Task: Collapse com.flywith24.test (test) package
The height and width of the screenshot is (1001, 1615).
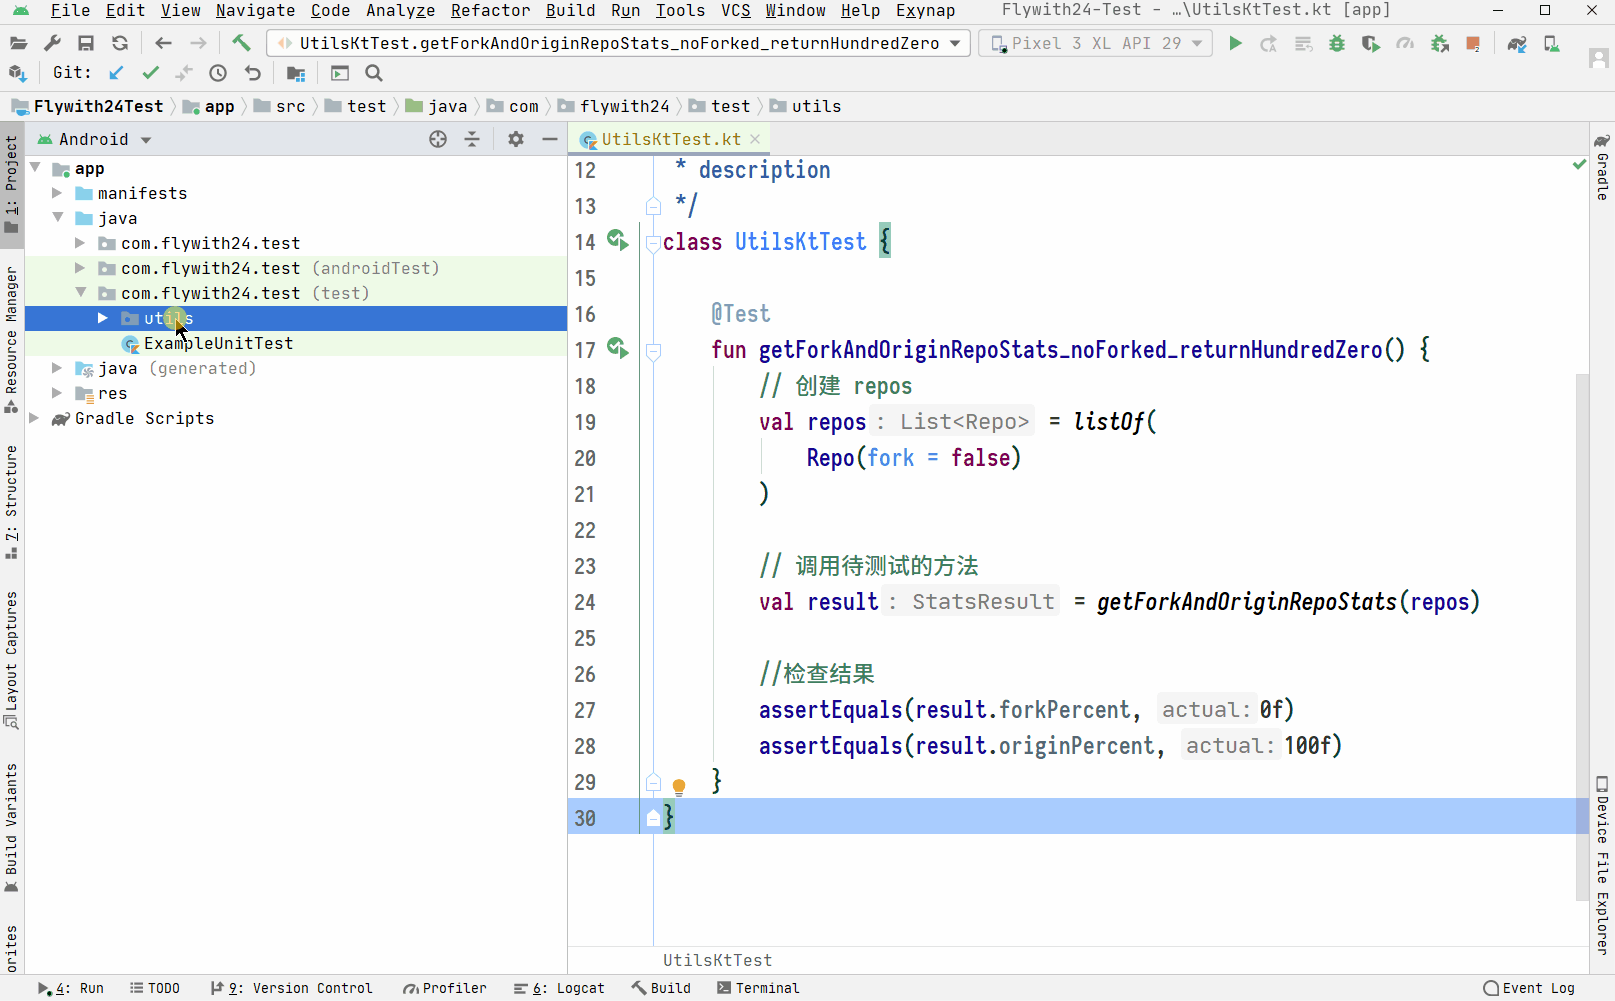Action: pos(80,293)
